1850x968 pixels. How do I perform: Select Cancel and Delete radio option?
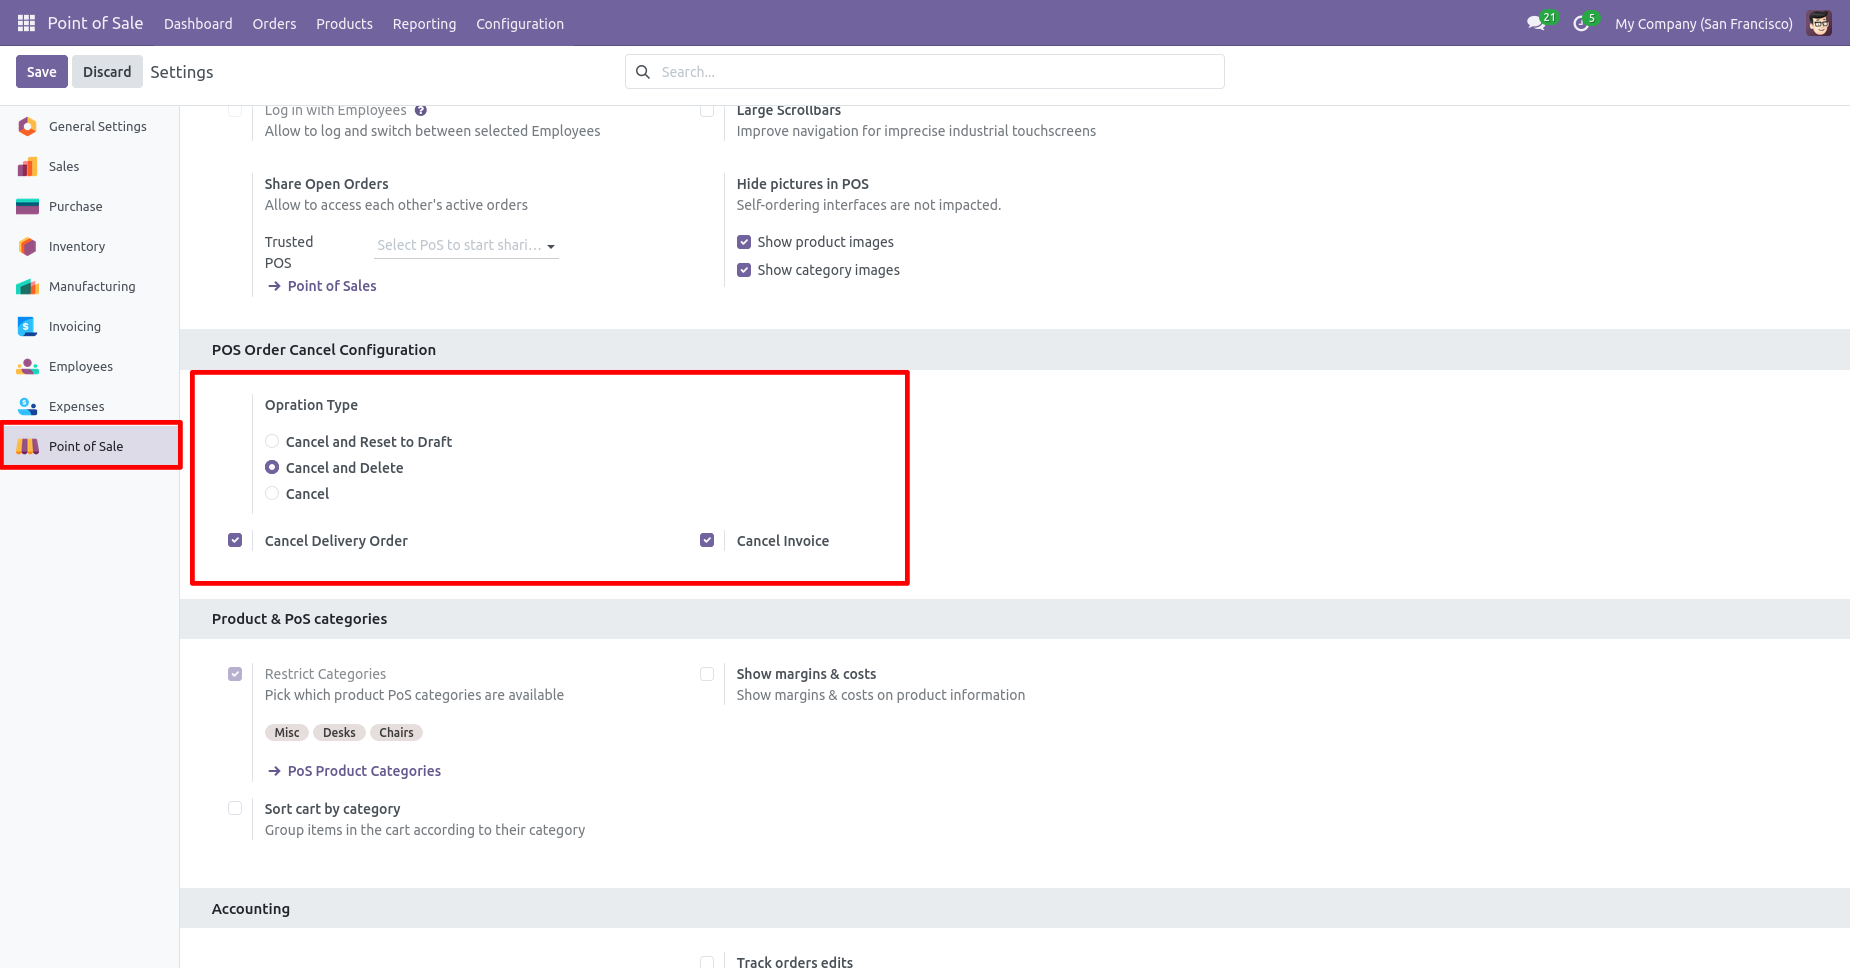272,467
